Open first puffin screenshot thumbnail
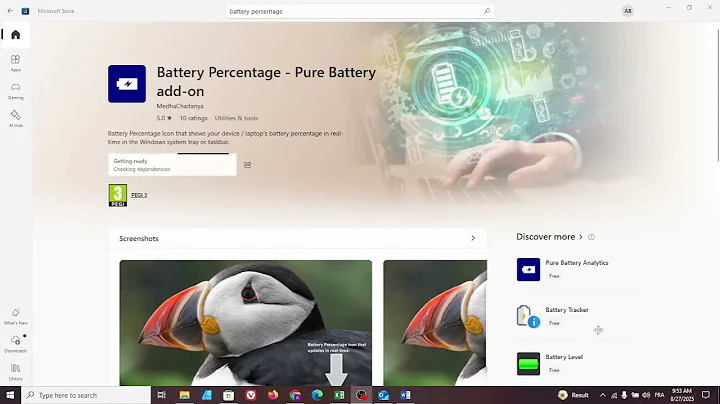The image size is (720, 404). [246, 323]
